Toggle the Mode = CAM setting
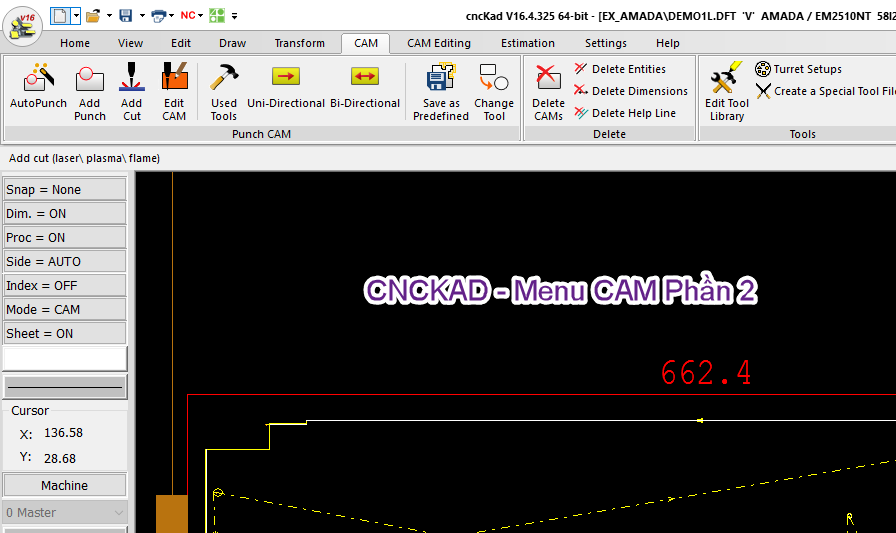Screen dimensions: 896x533 [x=65, y=309]
